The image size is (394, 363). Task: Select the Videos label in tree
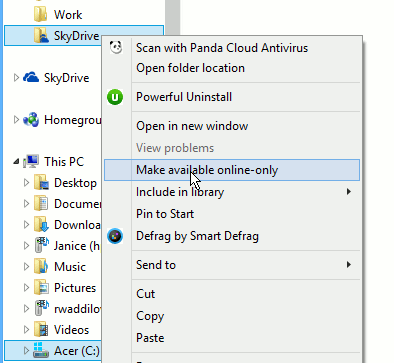tap(72, 330)
